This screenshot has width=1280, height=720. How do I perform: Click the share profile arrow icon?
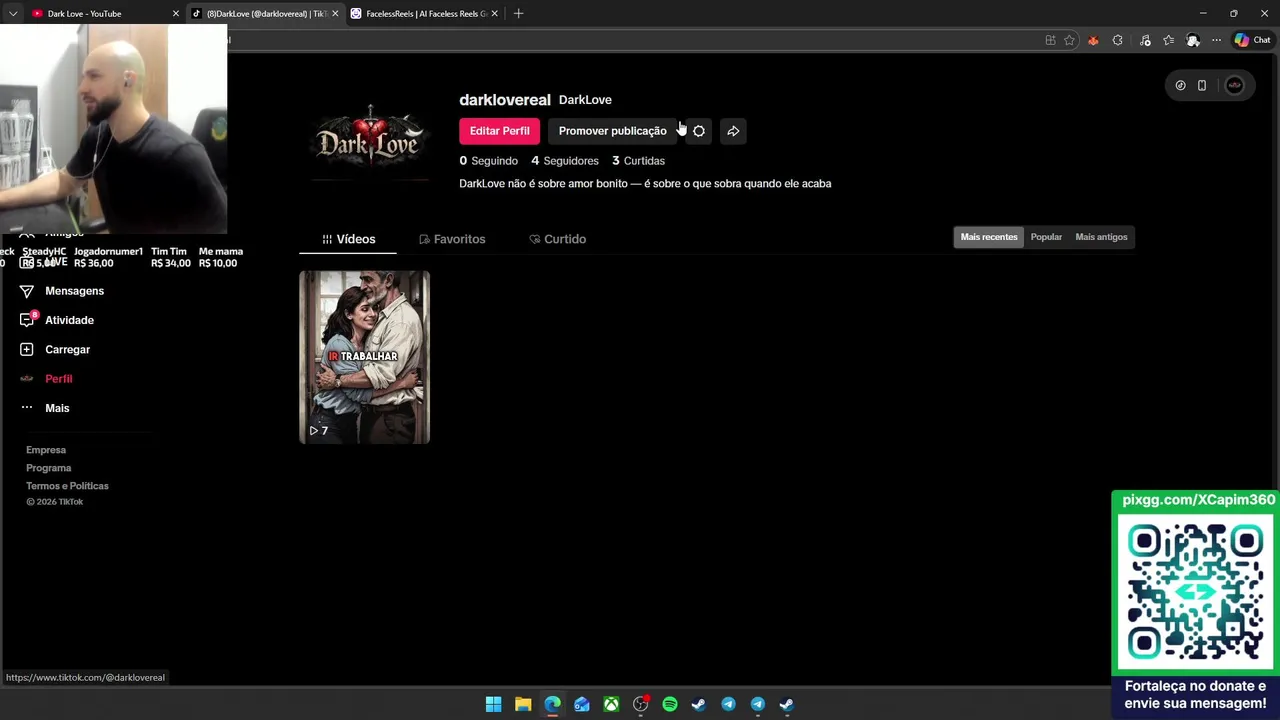pos(733,131)
